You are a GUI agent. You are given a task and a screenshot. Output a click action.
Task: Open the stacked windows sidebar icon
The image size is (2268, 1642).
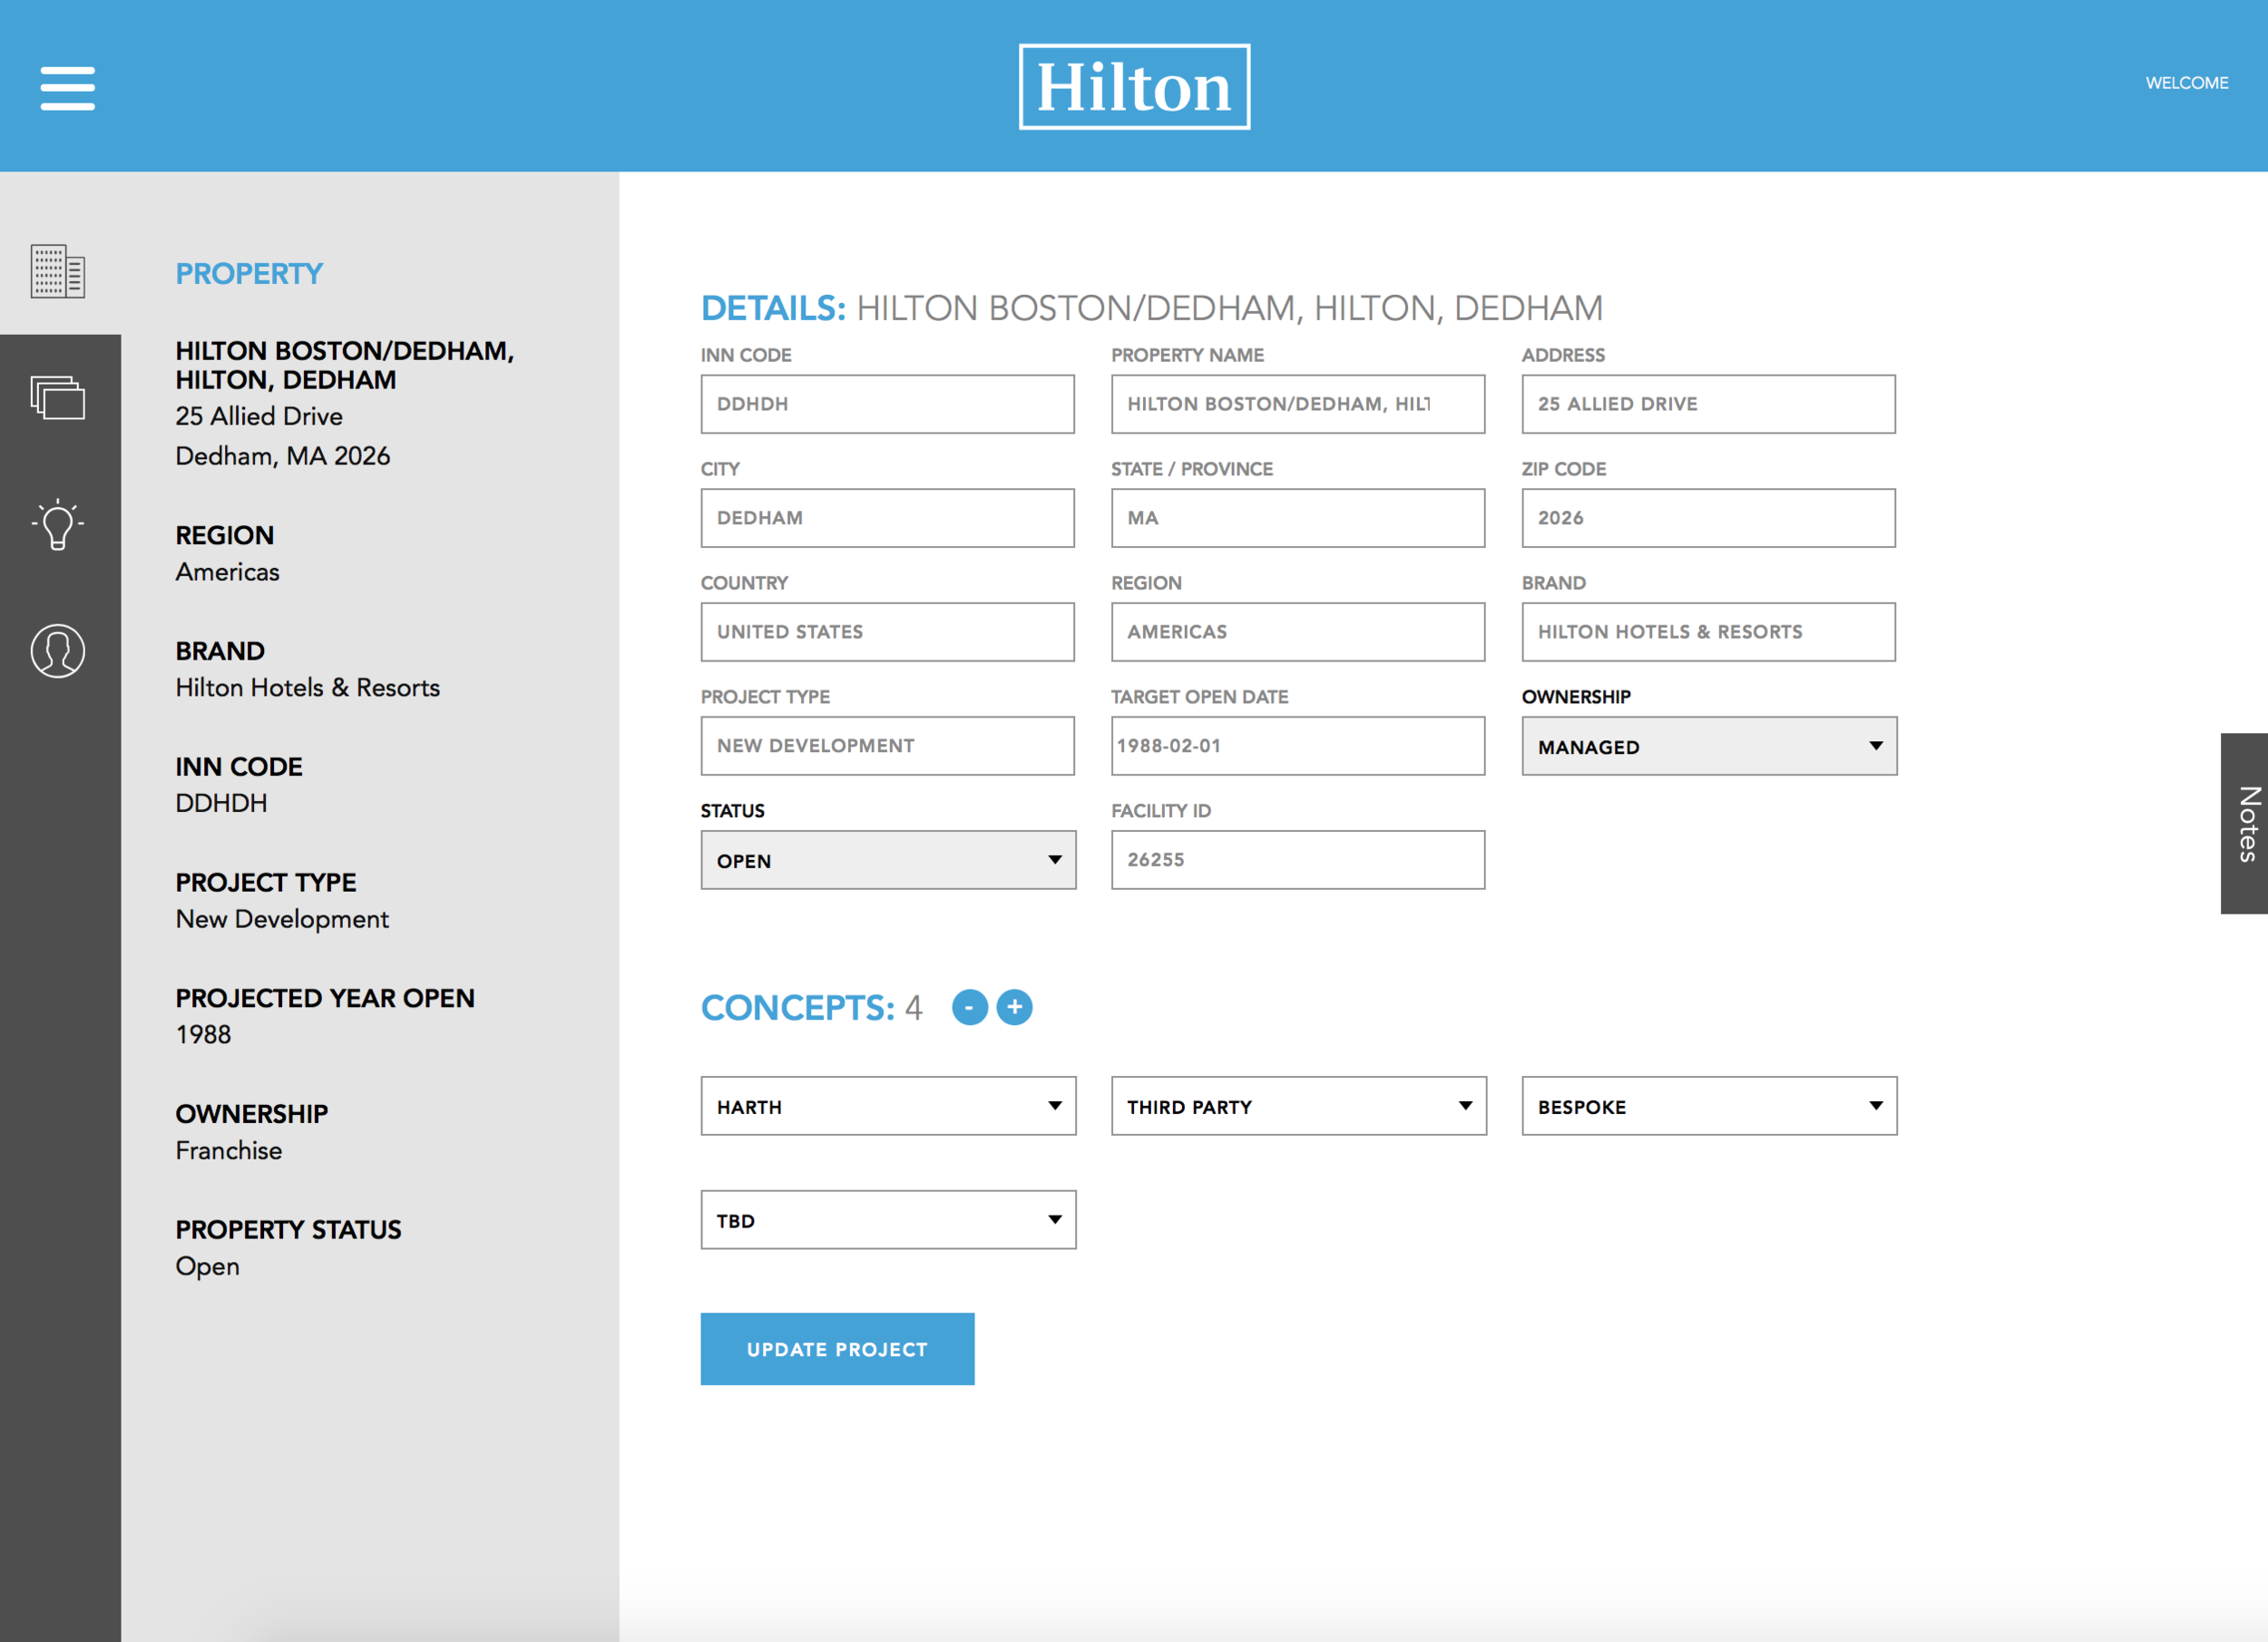pyautogui.click(x=58, y=398)
